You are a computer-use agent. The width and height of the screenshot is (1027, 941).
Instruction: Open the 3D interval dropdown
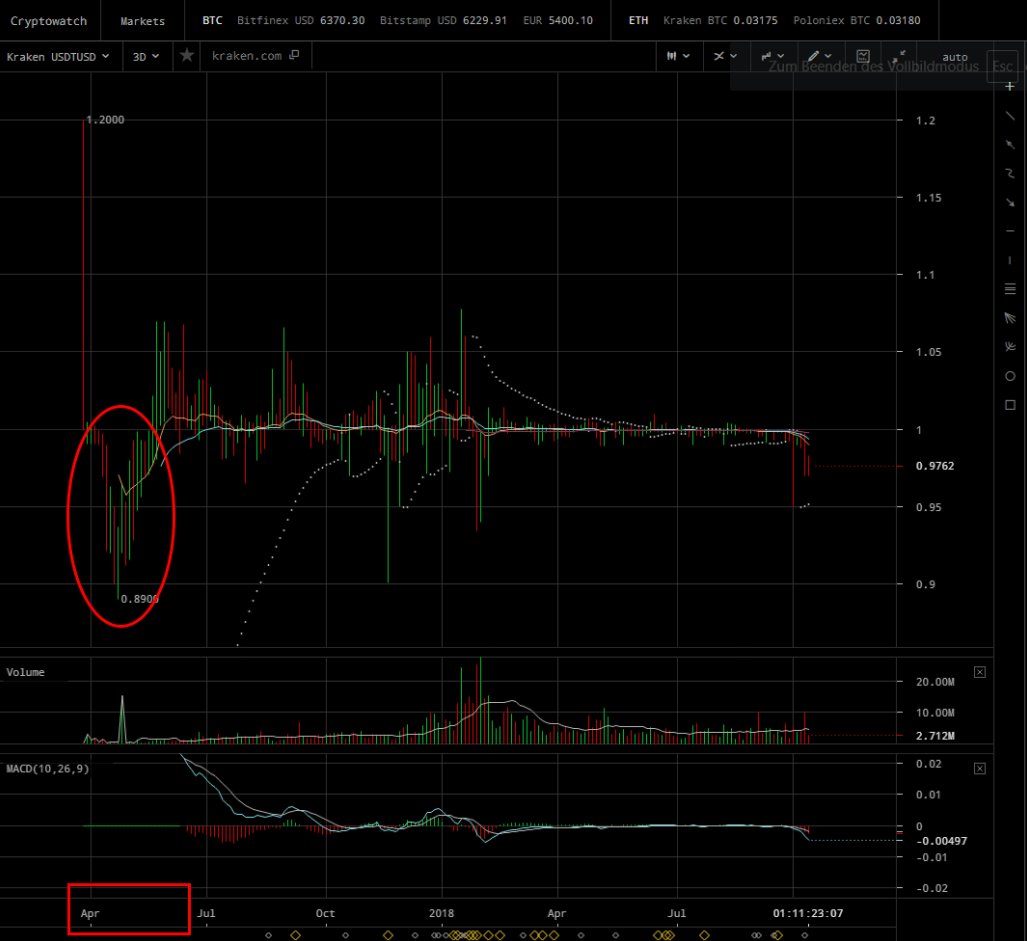click(x=146, y=57)
